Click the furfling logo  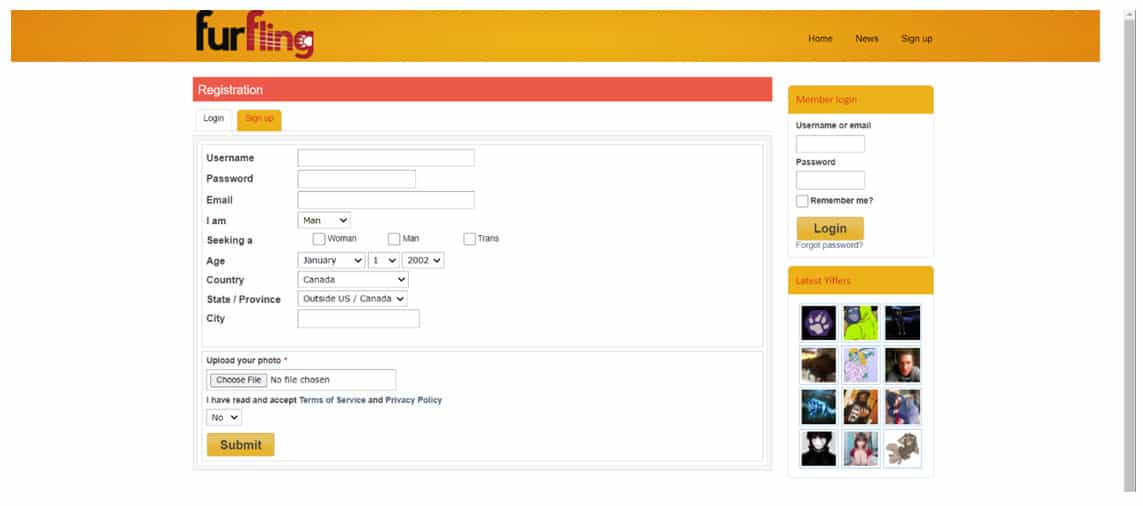254,34
